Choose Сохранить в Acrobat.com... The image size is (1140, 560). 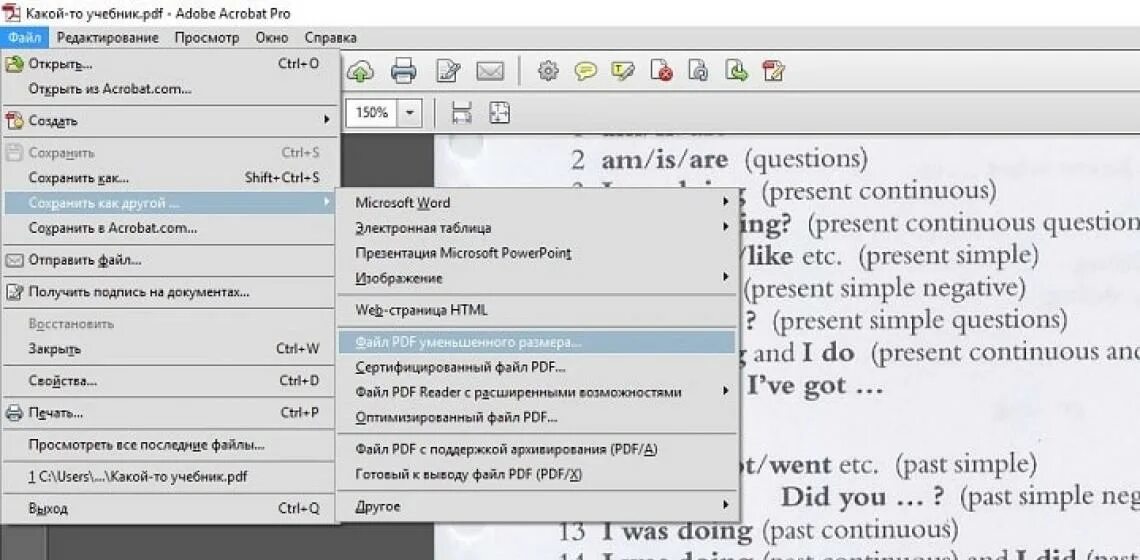(x=170, y=228)
